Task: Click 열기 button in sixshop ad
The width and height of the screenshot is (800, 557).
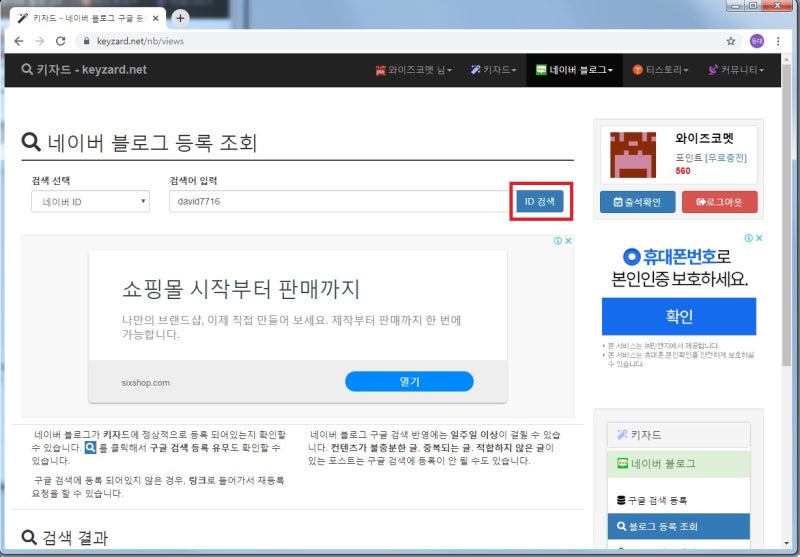Action: [409, 382]
